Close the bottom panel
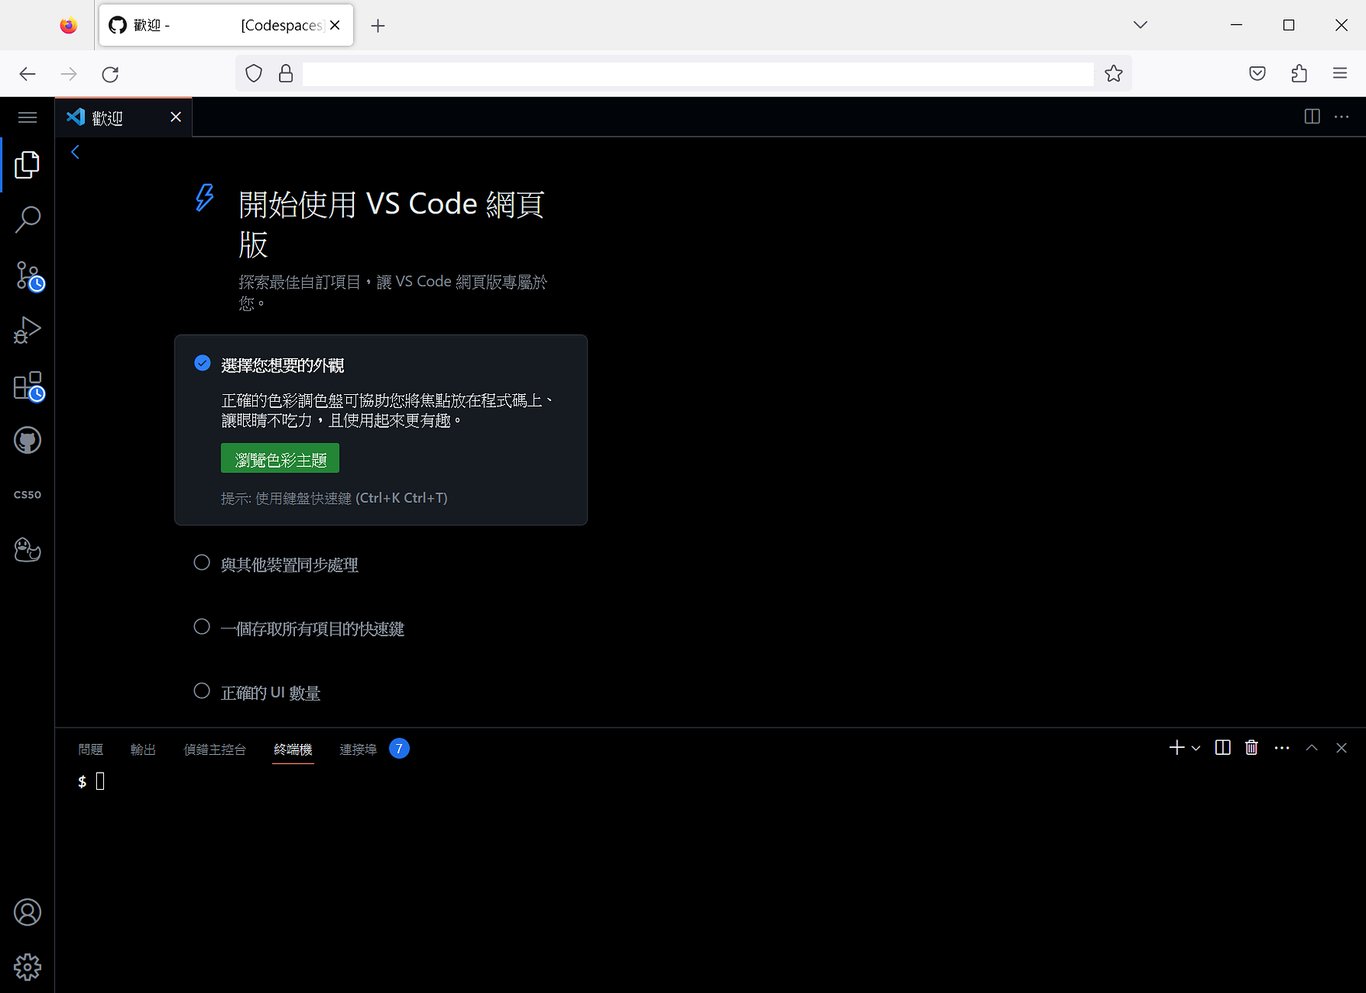 pyautogui.click(x=1342, y=748)
